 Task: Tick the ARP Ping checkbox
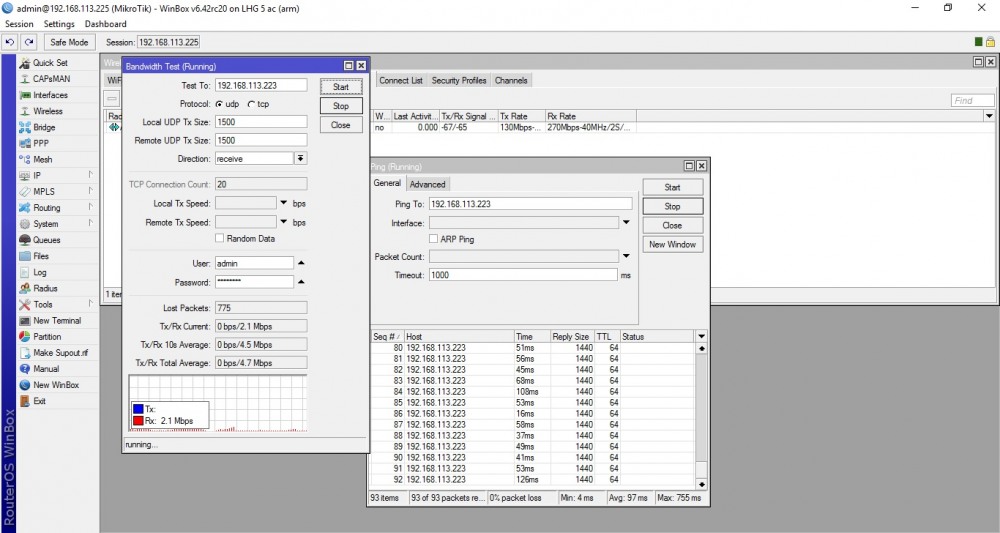pyautogui.click(x=433, y=240)
